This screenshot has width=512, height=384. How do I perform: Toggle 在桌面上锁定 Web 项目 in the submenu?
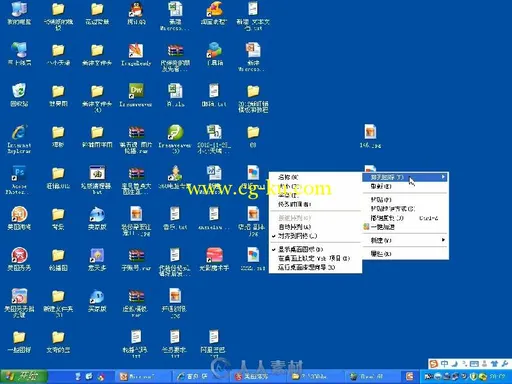click(315, 258)
